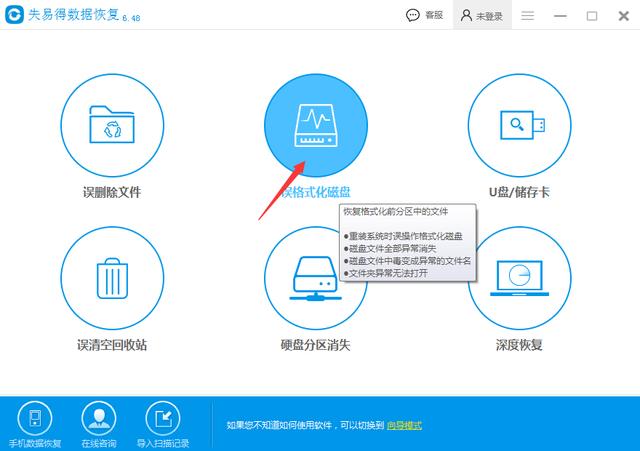Click the 手机数据恢复 label text
Viewport: 640px width, 451px height.
pos(35,443)
